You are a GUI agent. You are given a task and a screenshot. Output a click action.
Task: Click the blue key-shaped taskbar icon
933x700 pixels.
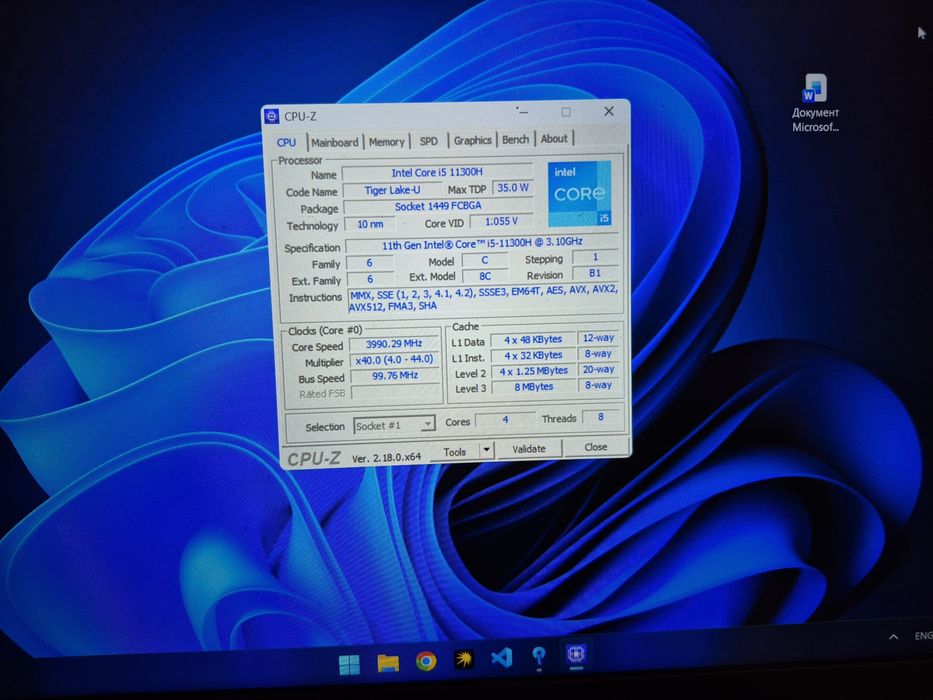pos(539,657)
